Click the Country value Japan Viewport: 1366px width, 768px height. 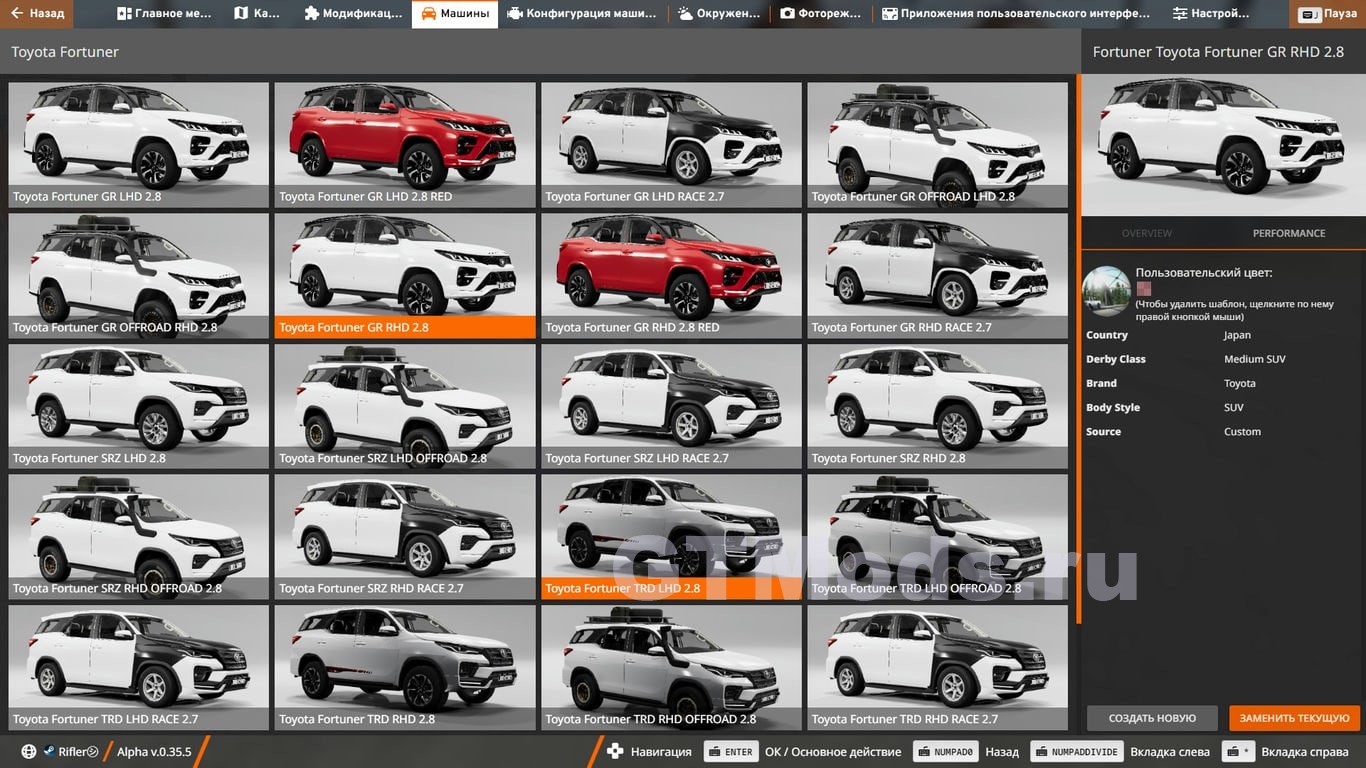pyautogui.click(x=1237, y=335)
